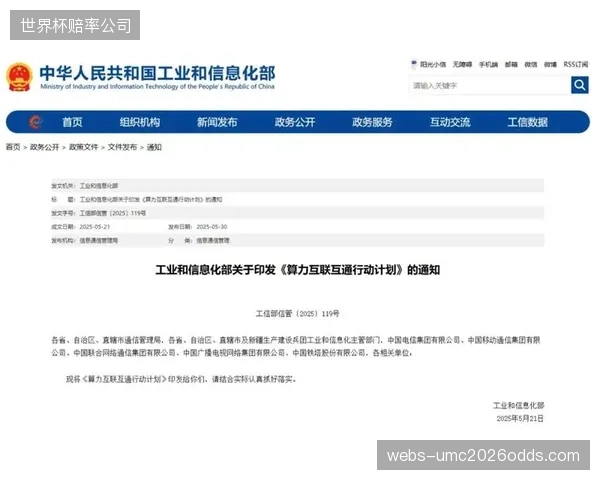Click the 发文字号 value in info table
Screen dimensions: 600x480
112,213
